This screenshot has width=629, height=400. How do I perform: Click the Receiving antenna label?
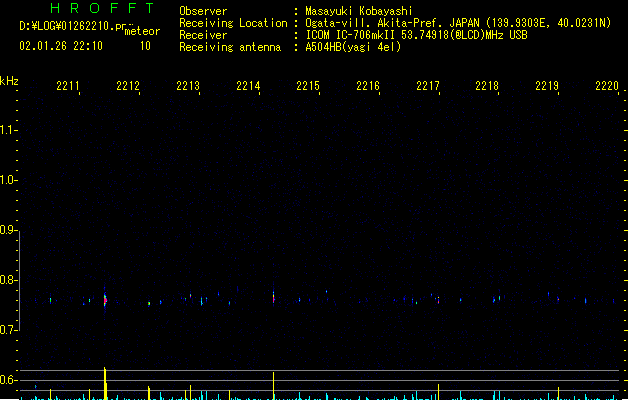[x=230, y=47]
